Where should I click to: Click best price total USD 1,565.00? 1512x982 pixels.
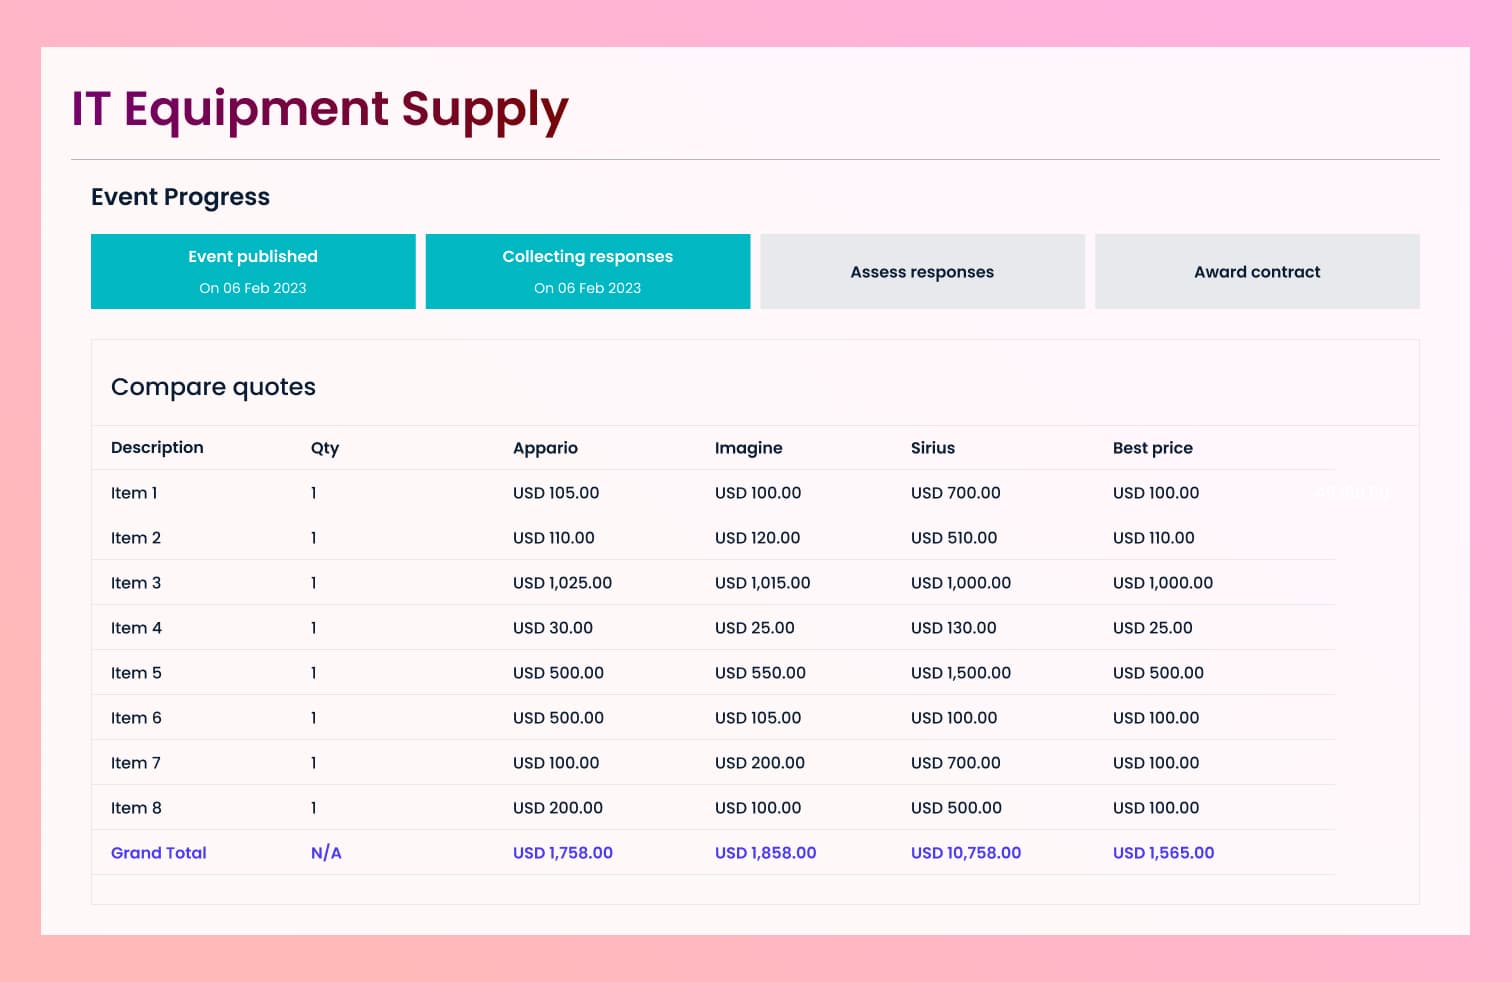point(1163,853)
